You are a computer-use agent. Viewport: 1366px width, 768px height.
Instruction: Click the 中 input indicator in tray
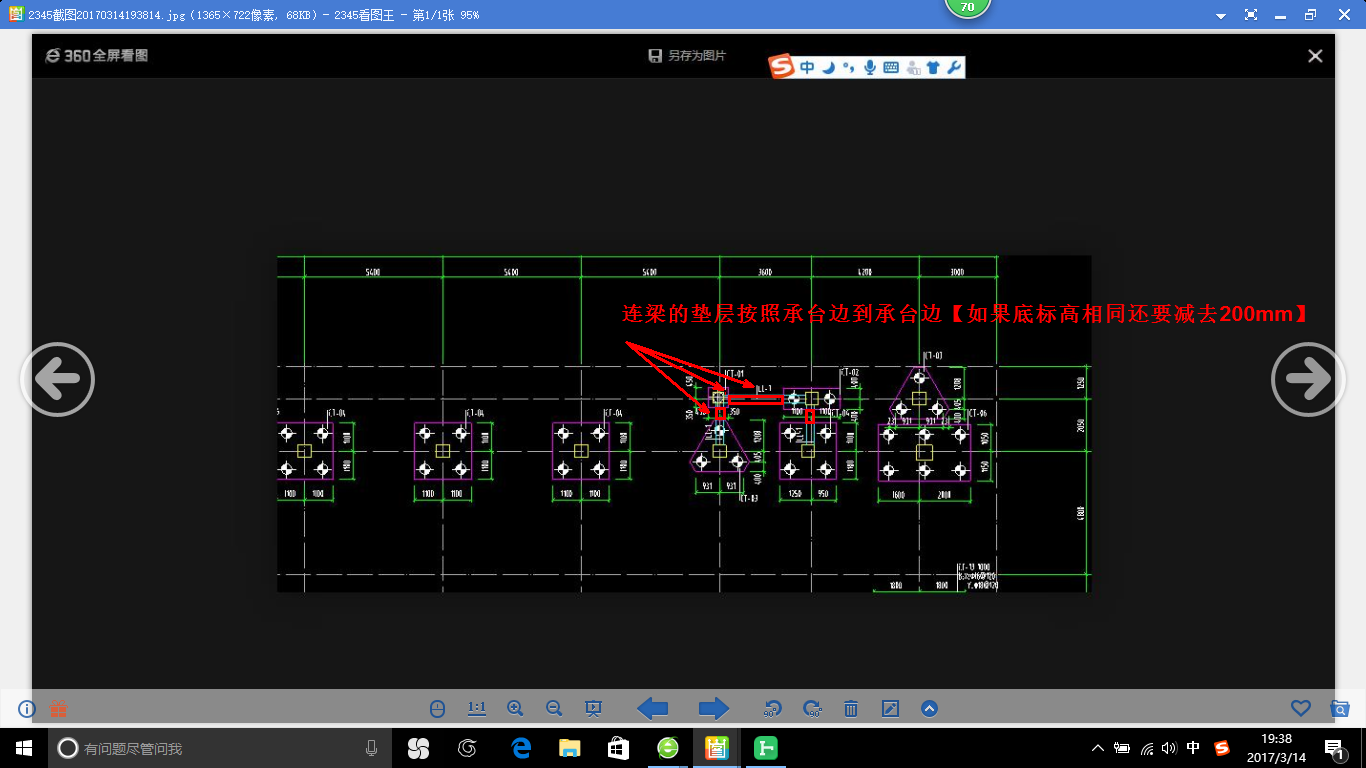(1193, 748)
